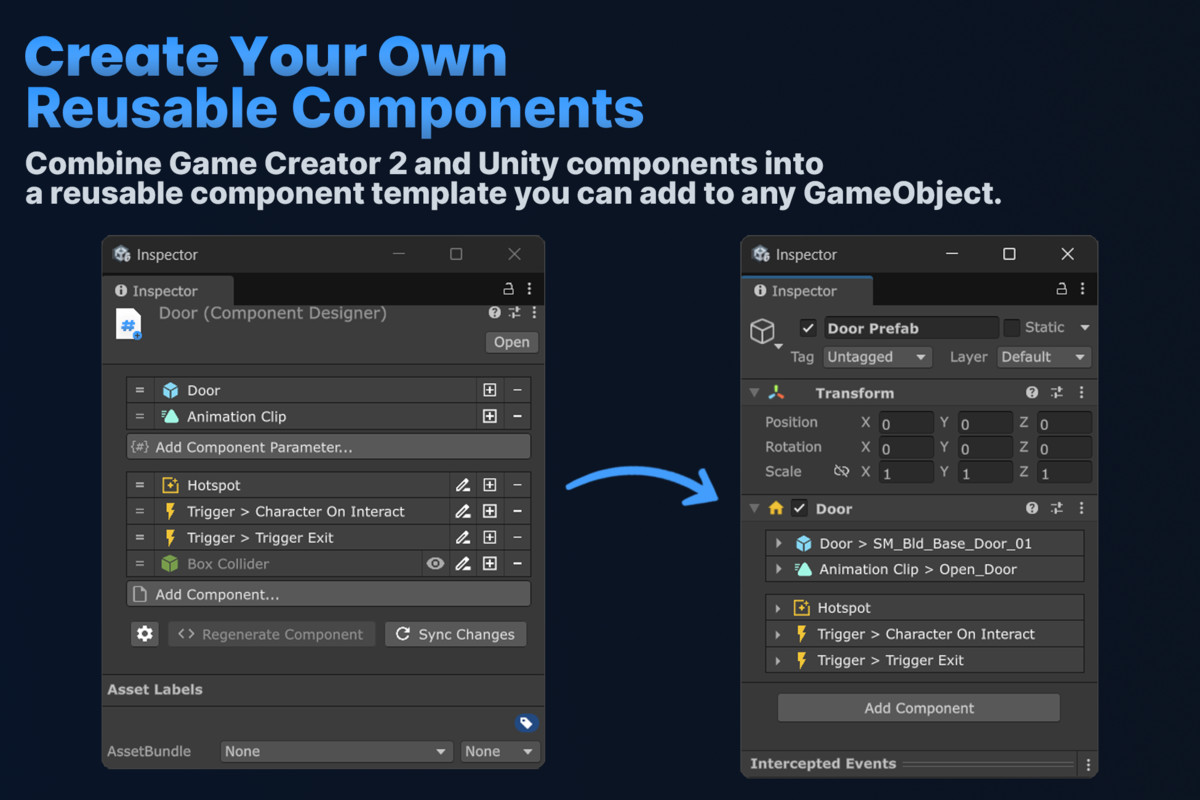
Task: Click Add Component button in right Inspector
Action: point(919,708)
